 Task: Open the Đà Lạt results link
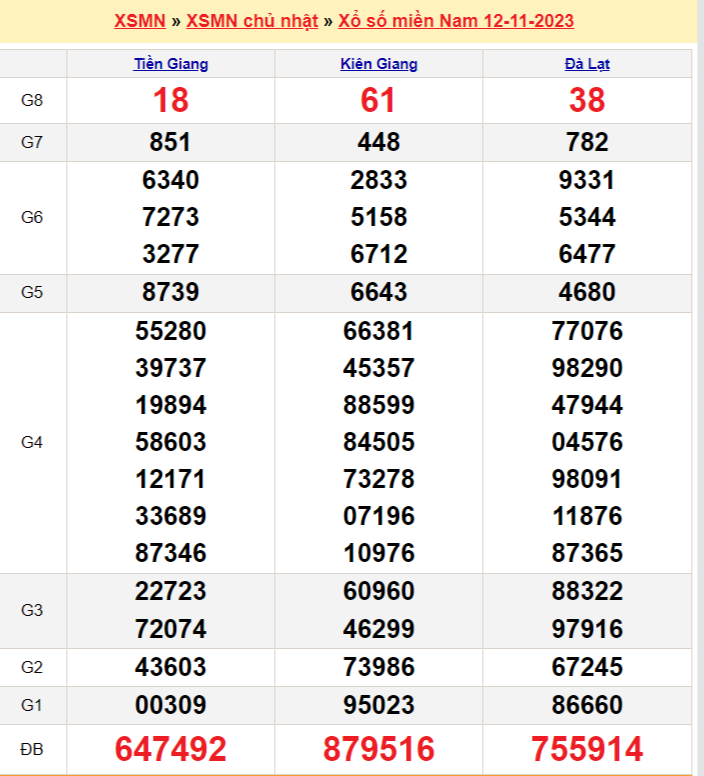coord(587,64)
